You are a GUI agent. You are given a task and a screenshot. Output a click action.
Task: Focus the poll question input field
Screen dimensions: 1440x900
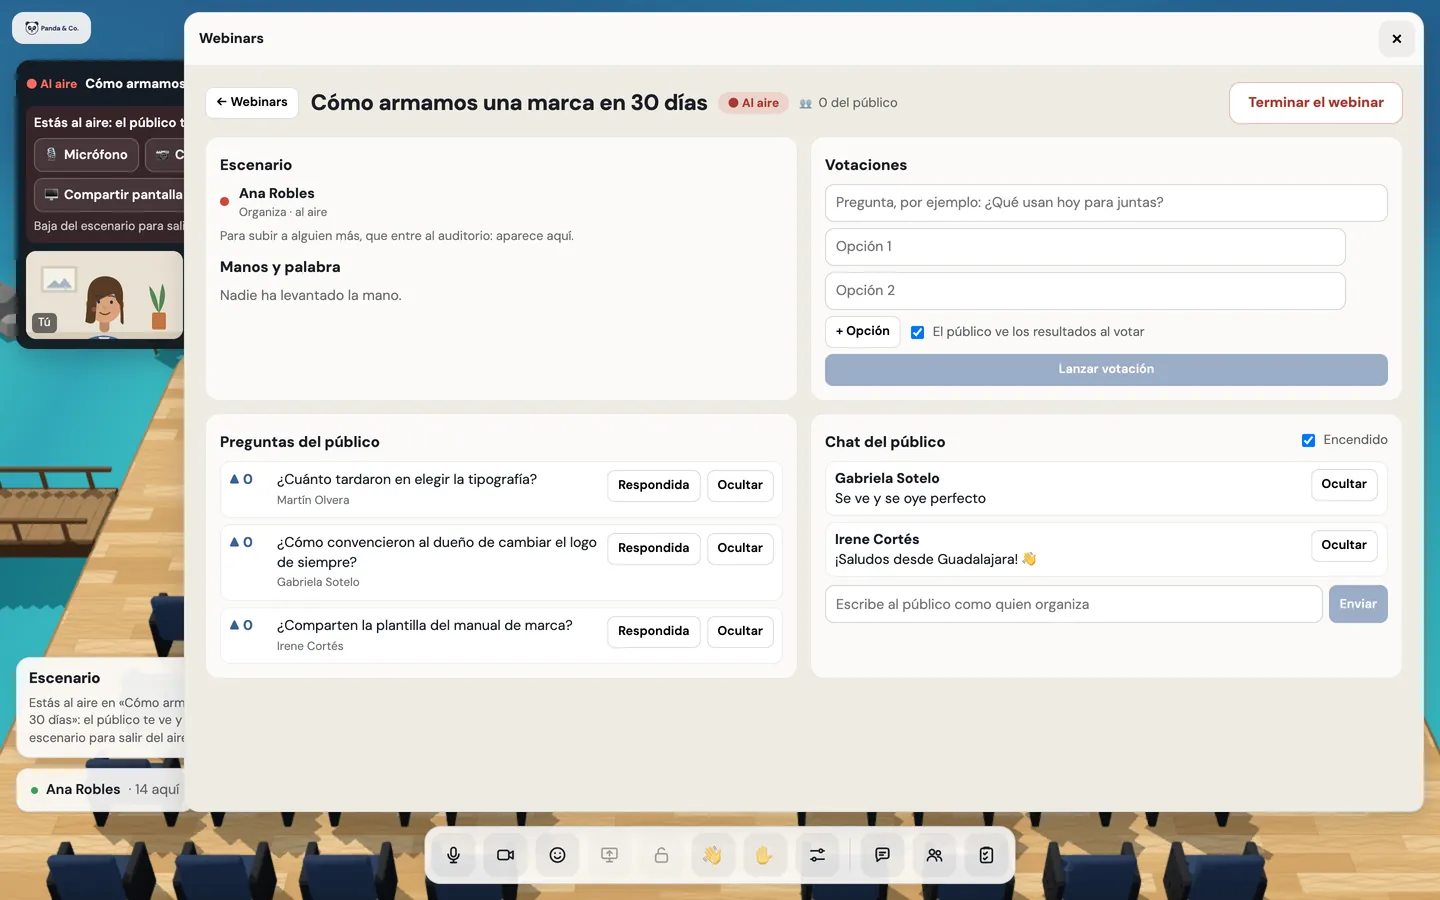click(1106, 203)
